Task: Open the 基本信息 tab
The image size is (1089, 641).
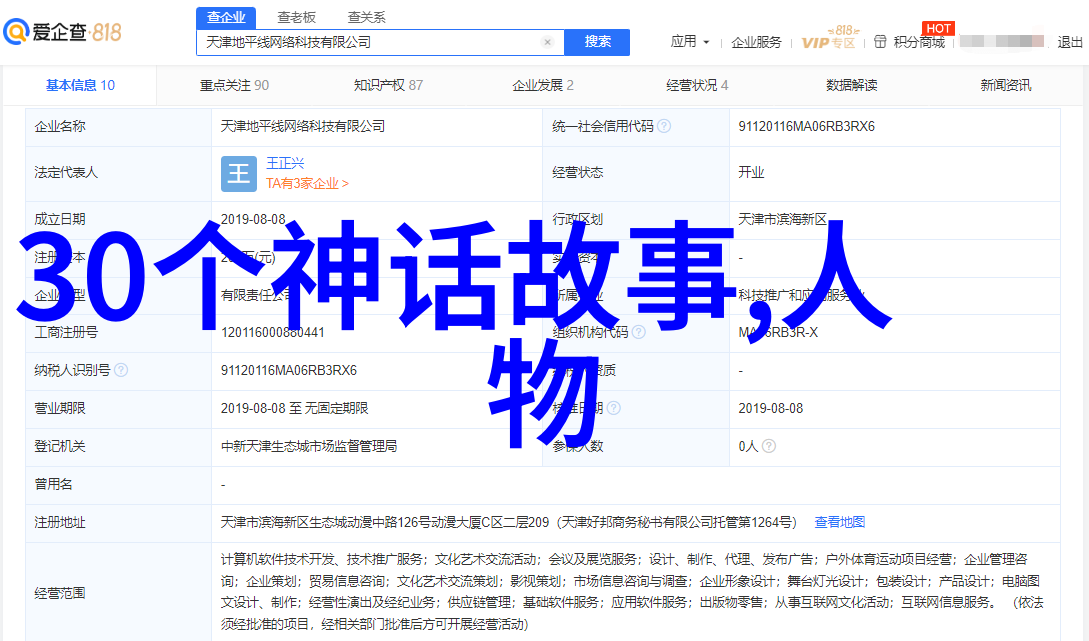Action: (x=81, y=85)
